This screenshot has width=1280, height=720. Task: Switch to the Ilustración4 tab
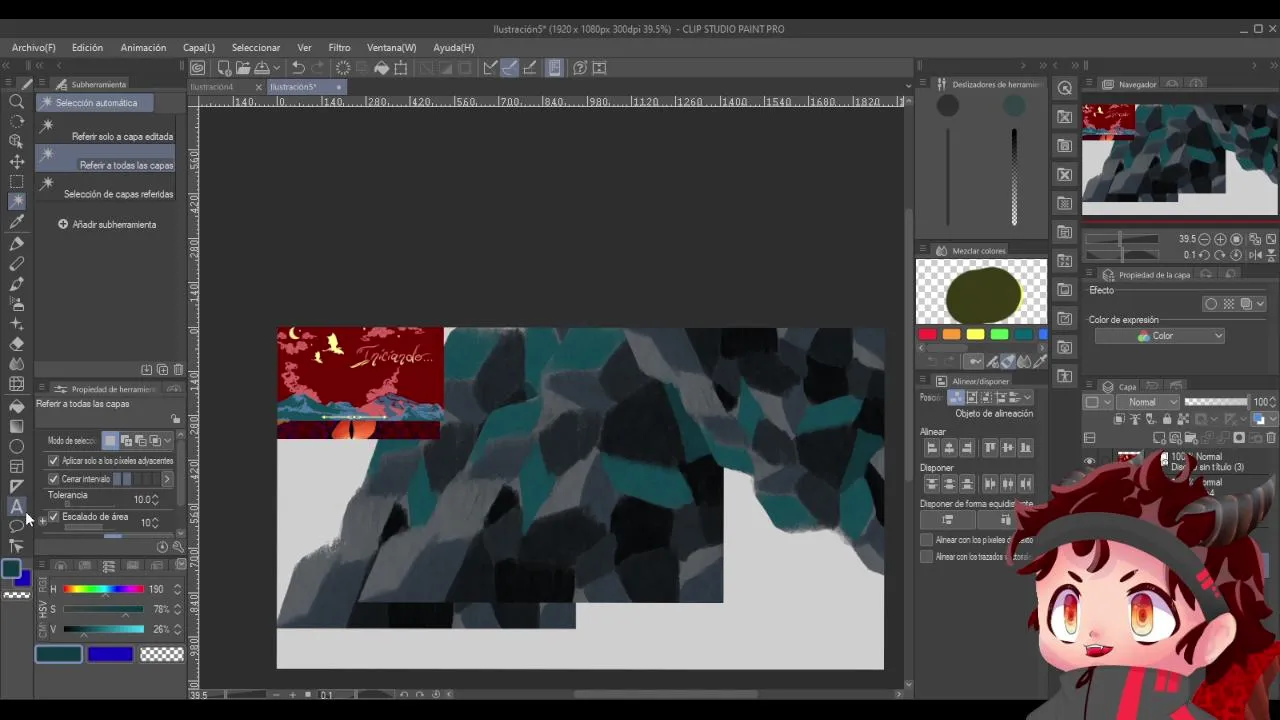pos(213,87)
